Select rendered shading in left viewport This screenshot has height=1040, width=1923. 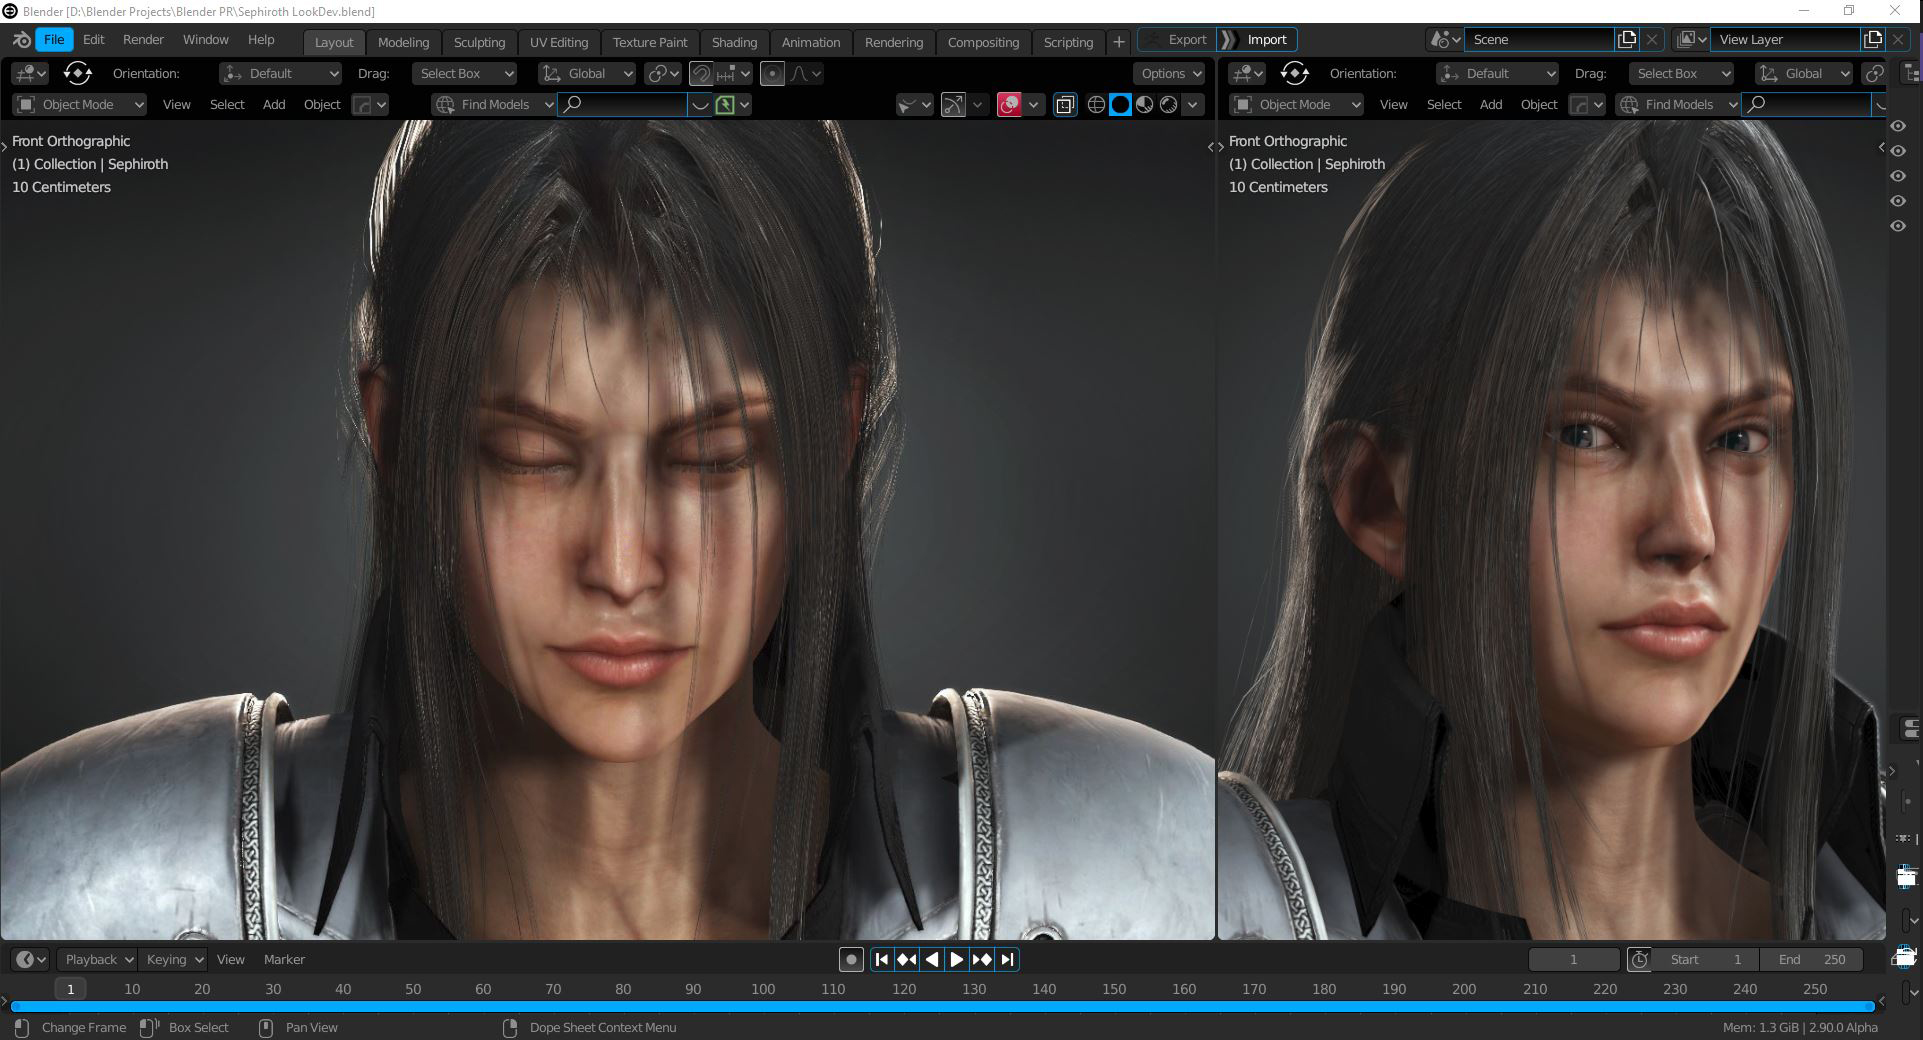[x=1168, y=105]
